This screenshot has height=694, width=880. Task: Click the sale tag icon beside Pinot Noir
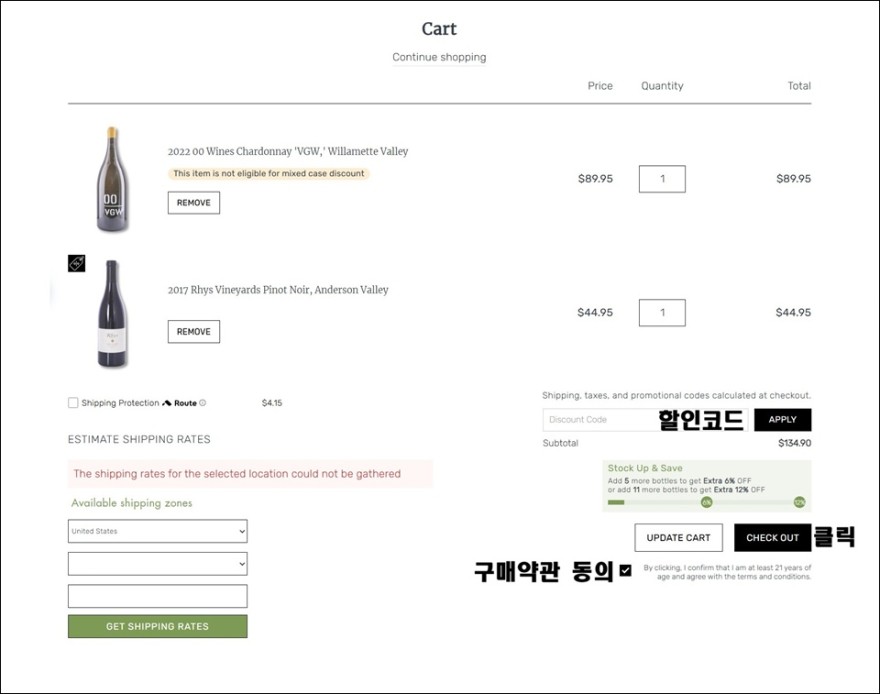point(76,263)
